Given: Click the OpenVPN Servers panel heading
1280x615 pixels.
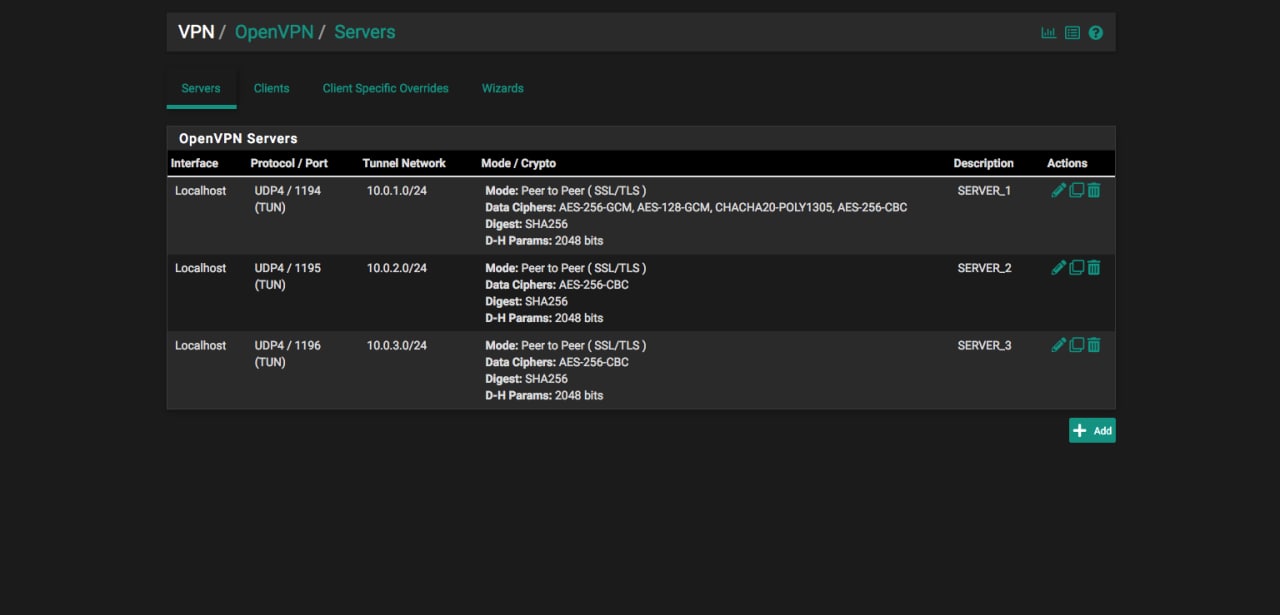Looking at the screenshot, I should pos(238,138).
